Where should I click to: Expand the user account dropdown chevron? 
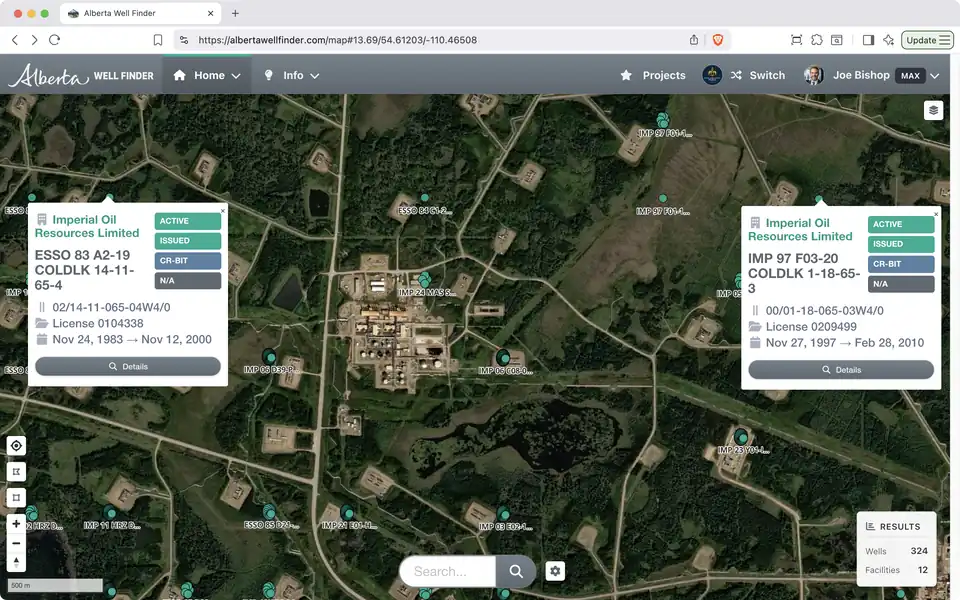(934, 76)
